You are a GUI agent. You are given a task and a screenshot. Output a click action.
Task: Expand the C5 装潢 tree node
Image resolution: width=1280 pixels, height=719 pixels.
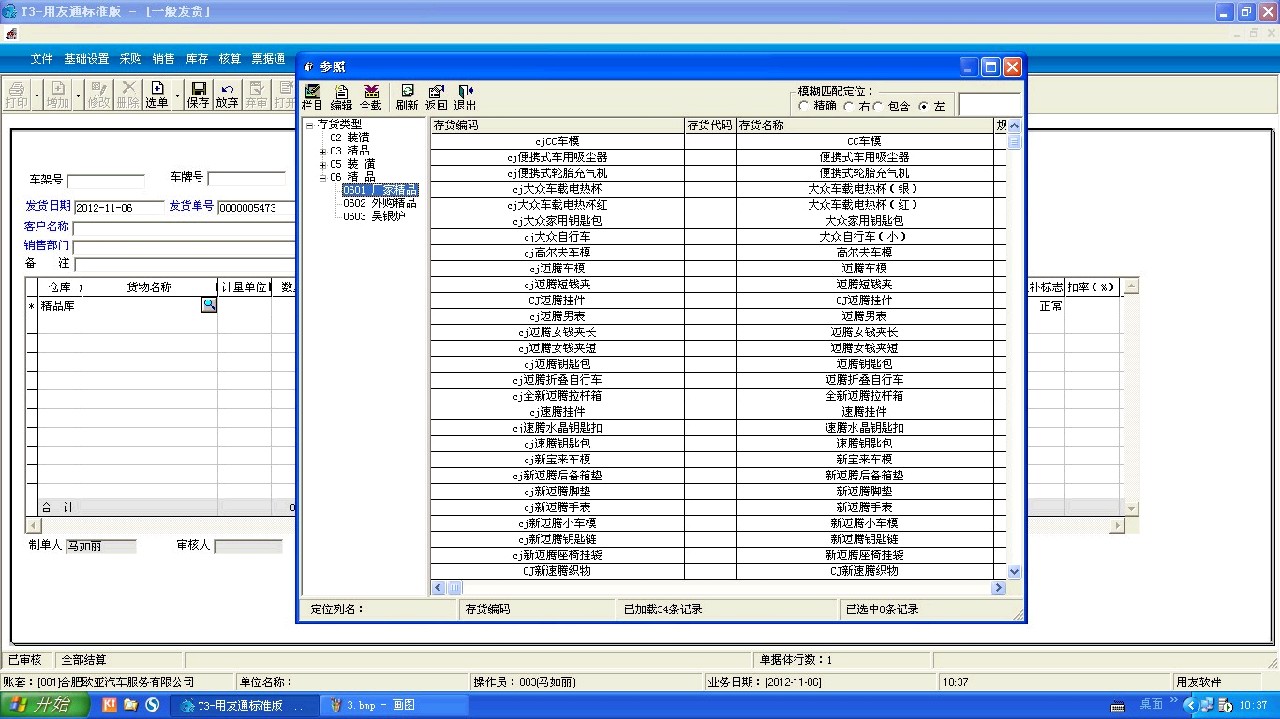(x=323, y=164)
